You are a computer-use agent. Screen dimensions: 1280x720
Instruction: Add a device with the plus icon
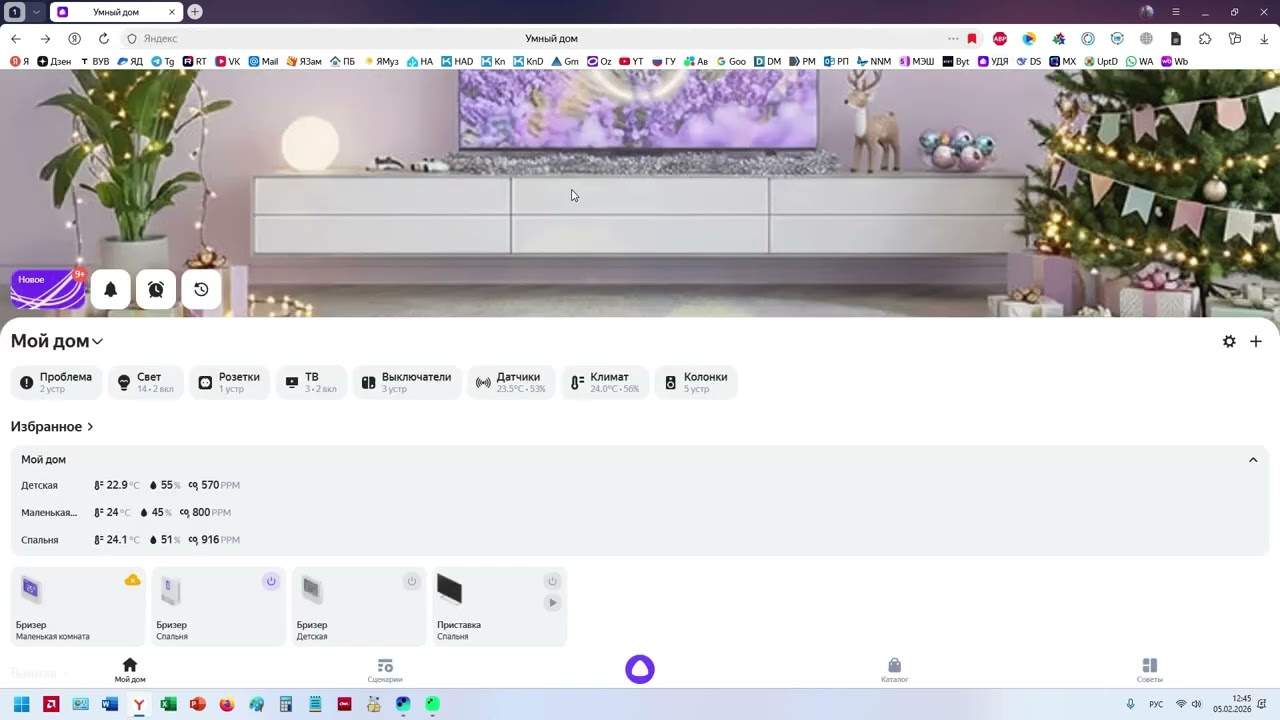(x=1256, y=341)
